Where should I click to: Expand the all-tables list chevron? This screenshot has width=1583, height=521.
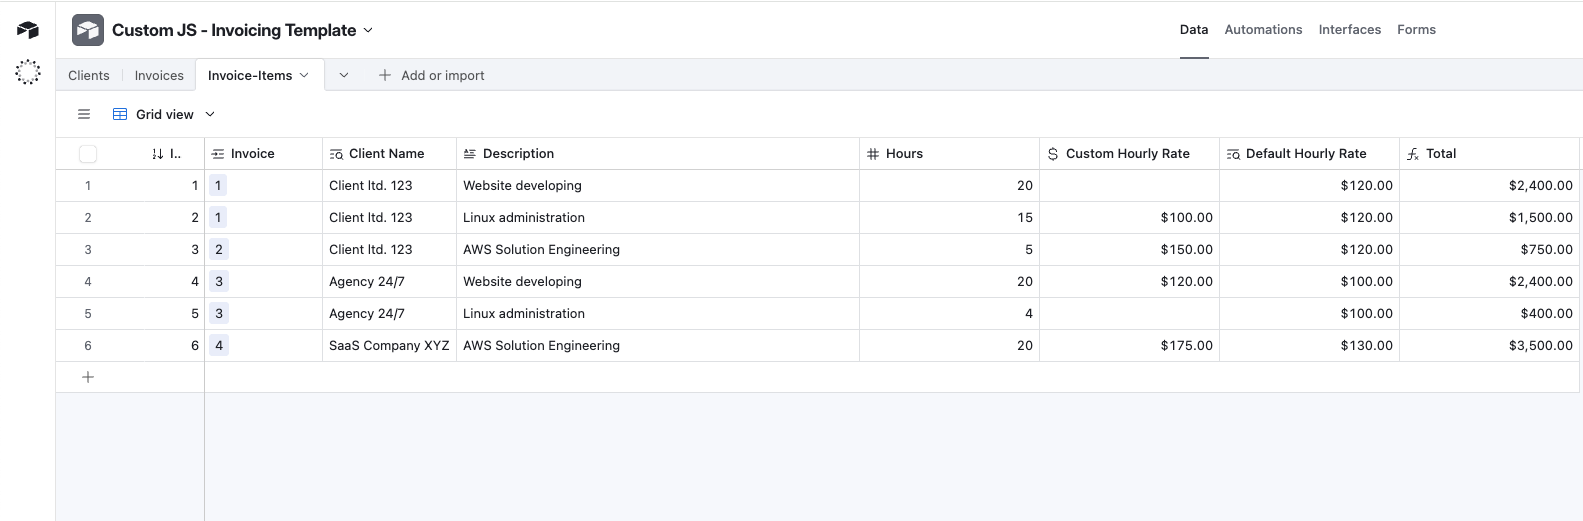coord(344,75)
